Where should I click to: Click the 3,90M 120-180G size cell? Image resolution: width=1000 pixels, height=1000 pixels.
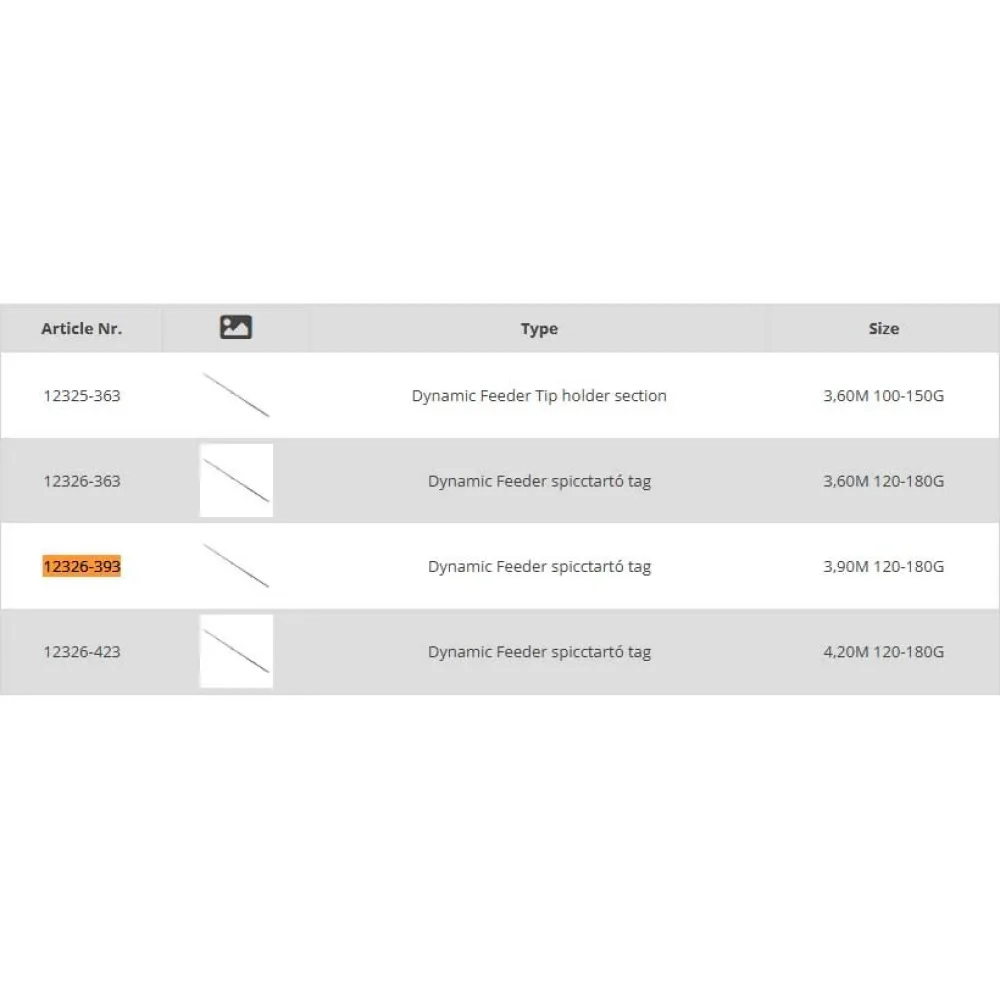[x=883, y=567]
